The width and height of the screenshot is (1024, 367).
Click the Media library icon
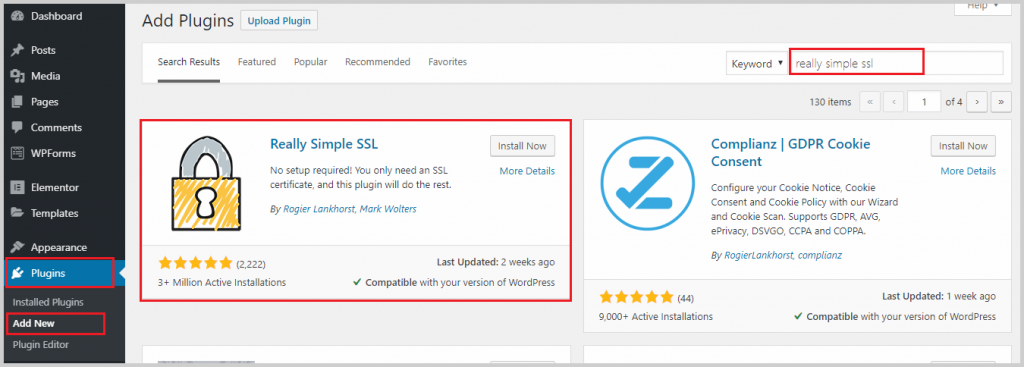coord(18,76)
